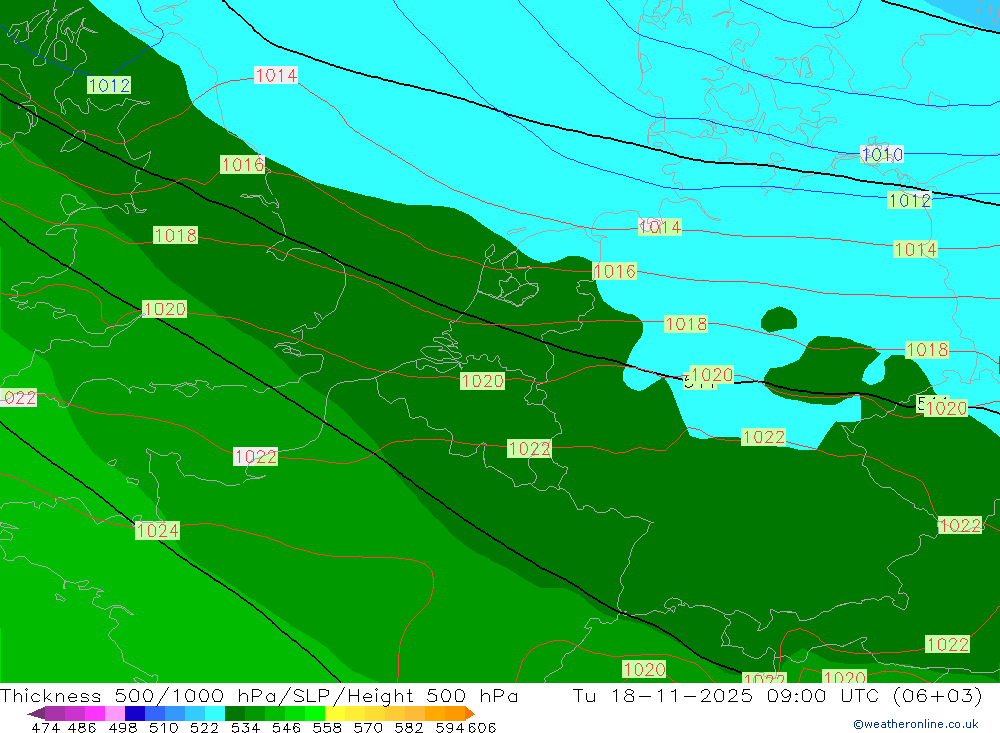Click the 474 legend value
1000x733 pixels.
(45, 727)
